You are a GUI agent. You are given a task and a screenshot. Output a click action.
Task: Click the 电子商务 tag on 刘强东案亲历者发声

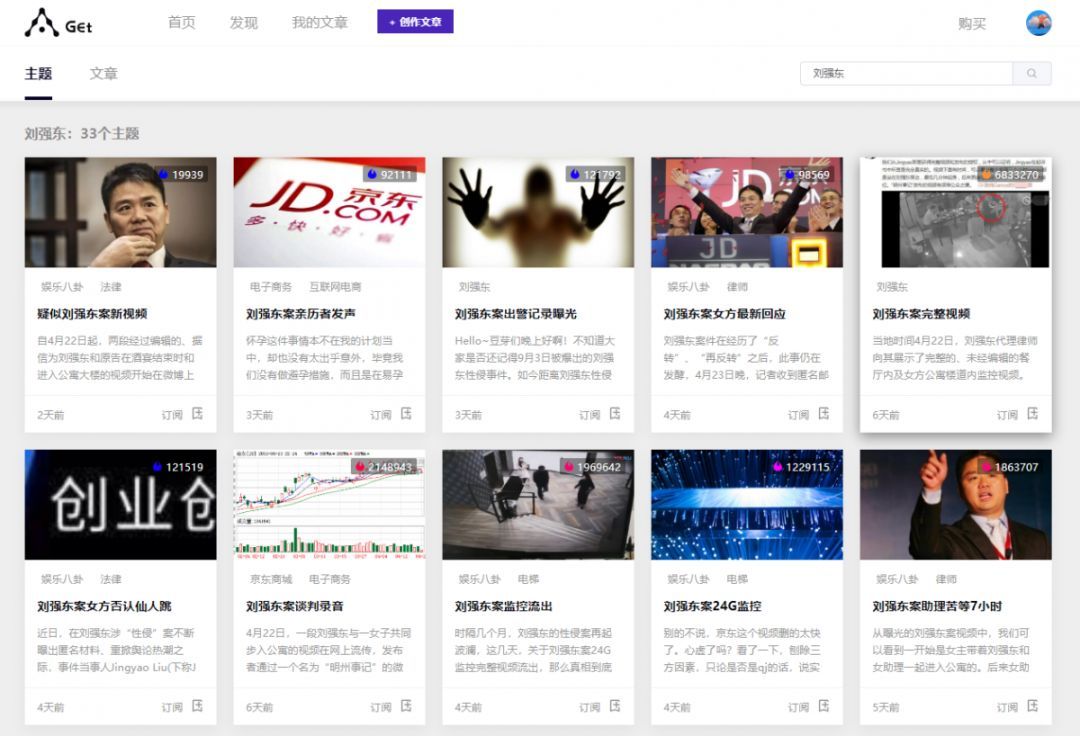coord(271,286)
